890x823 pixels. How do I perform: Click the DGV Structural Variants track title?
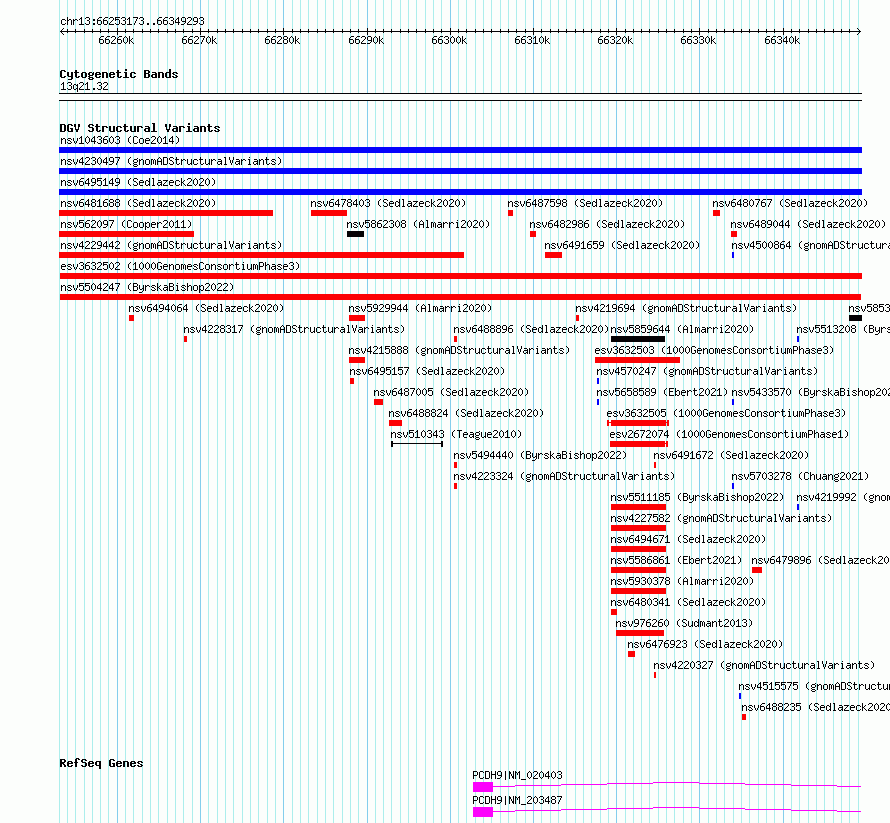140,128
